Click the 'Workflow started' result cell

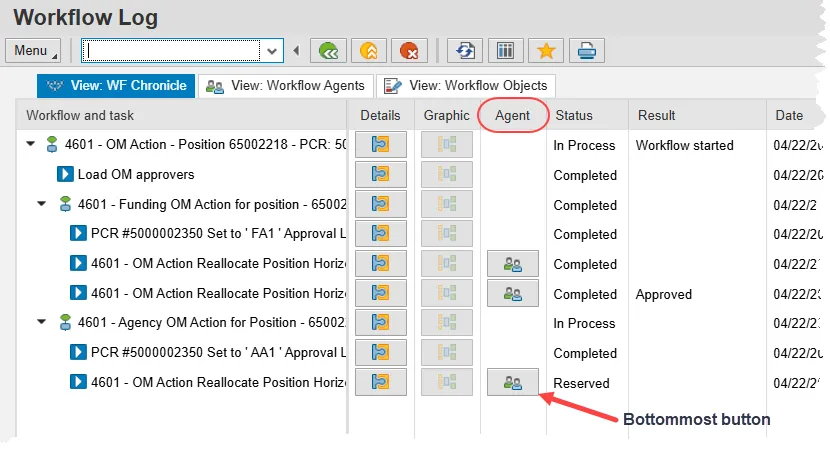[x=684, y=145]
